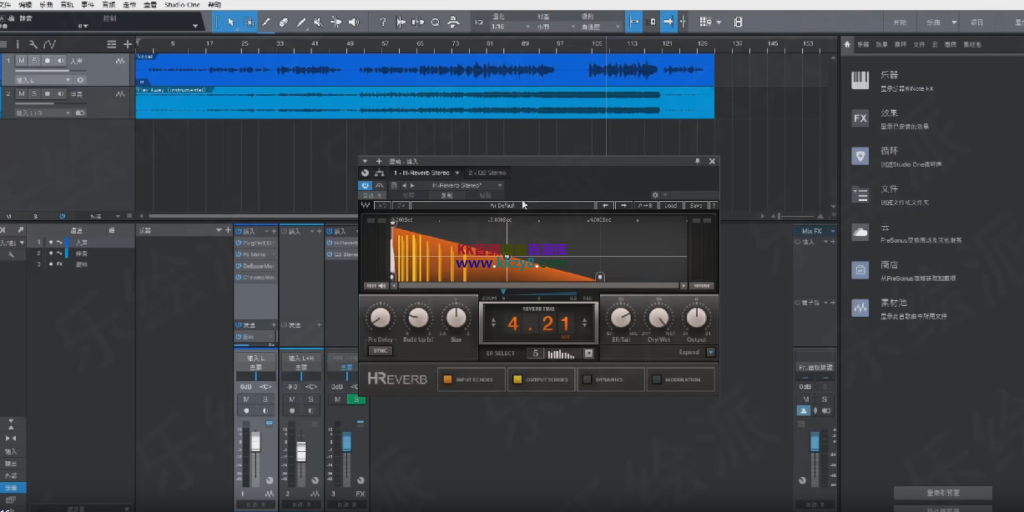
Task: Open Pool section in browser
Action: [x=860, y=308]
